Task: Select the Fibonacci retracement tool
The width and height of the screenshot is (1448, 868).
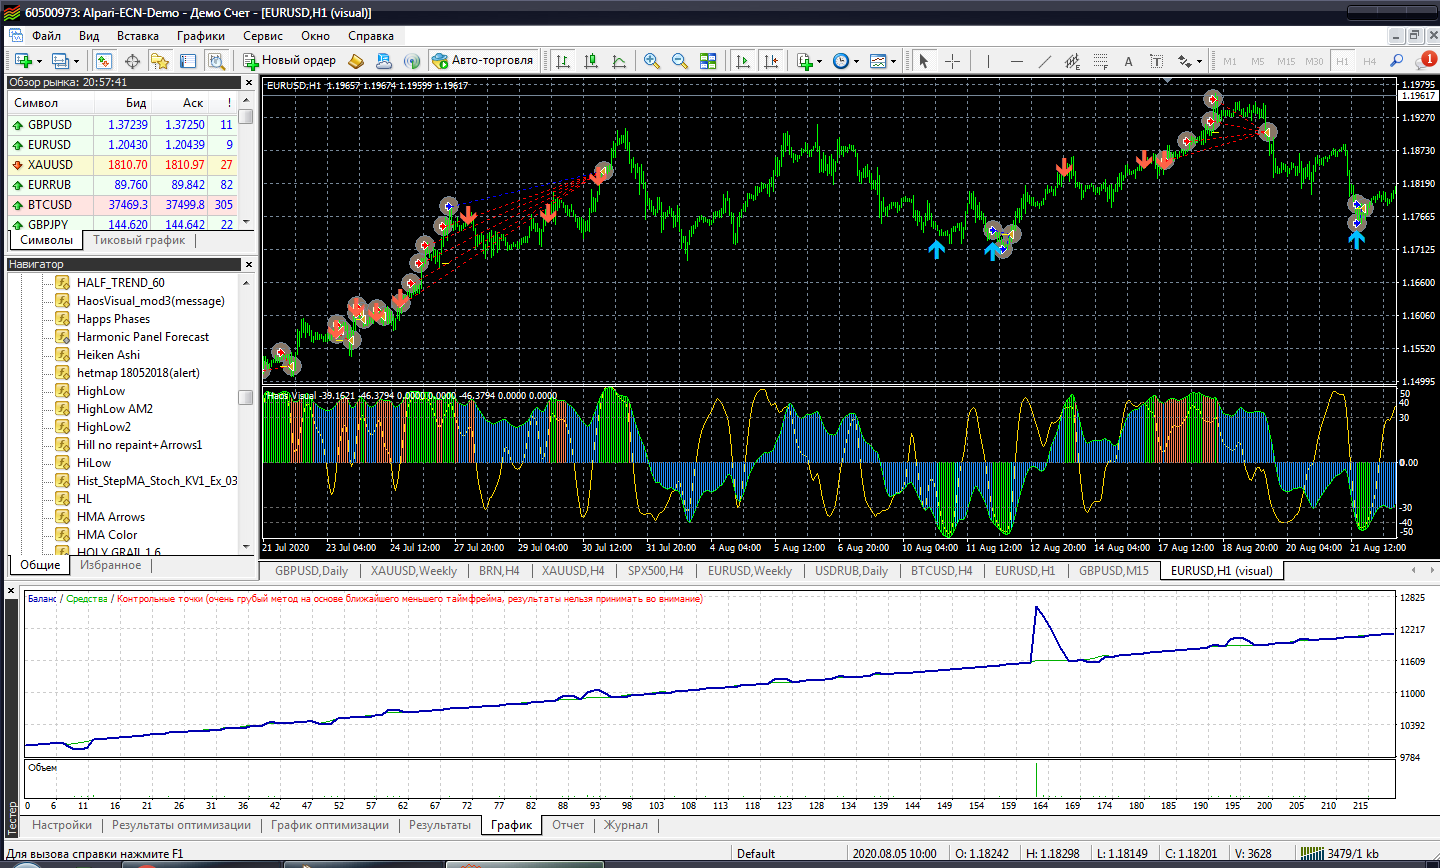Action: [1100, 61]
